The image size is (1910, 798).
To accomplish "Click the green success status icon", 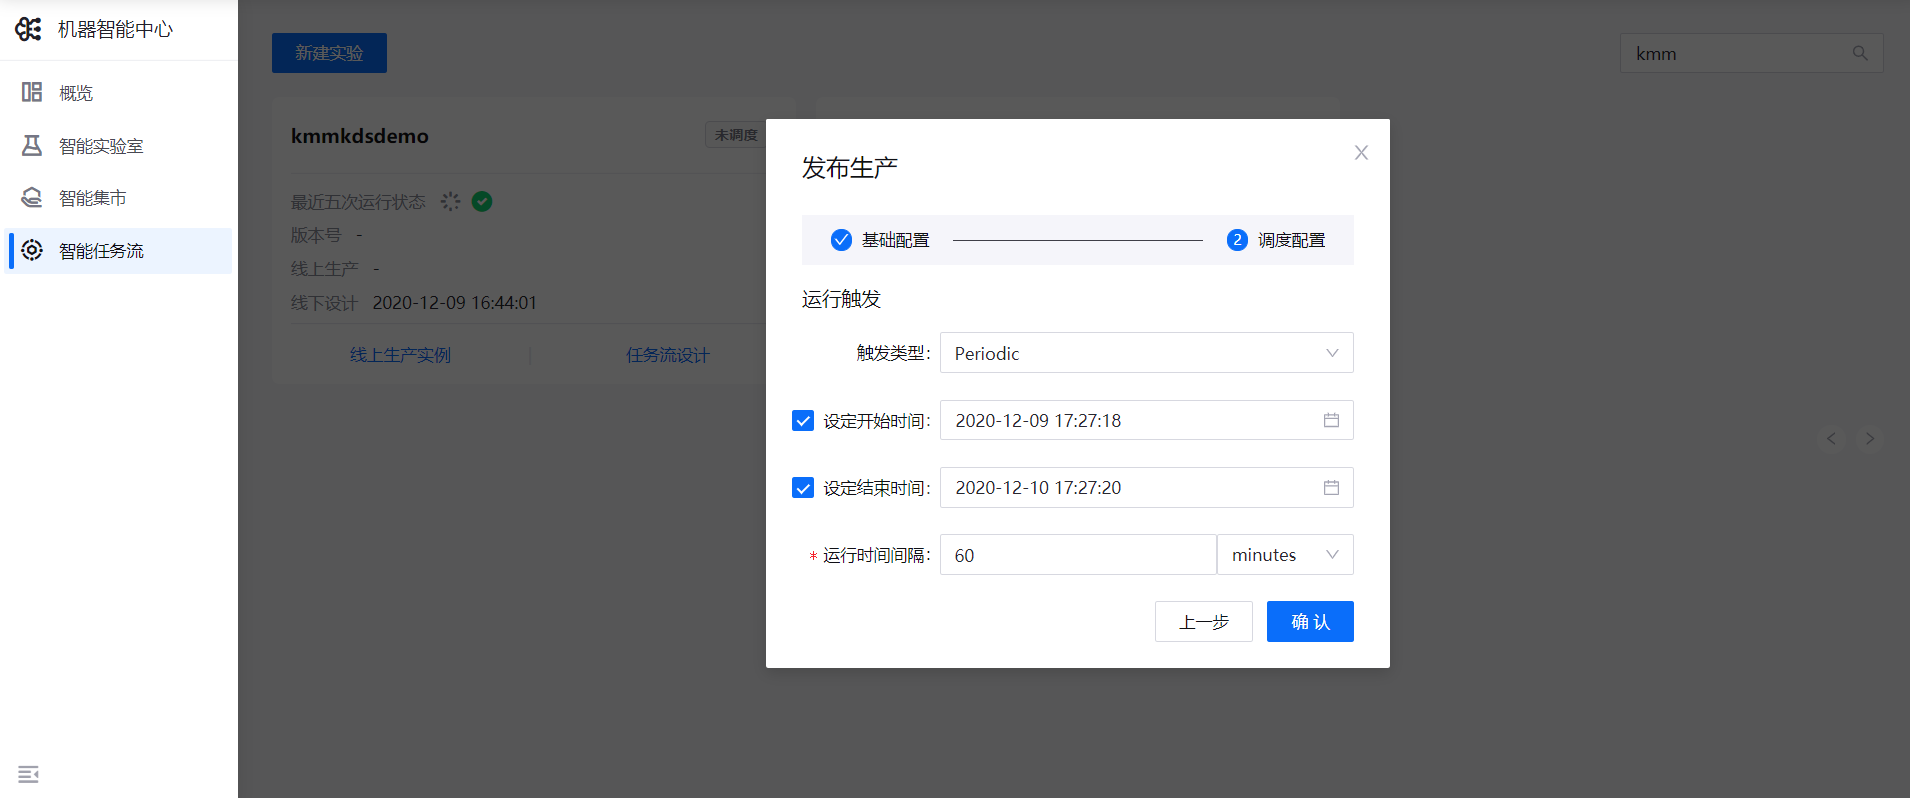I will [482, 201].
